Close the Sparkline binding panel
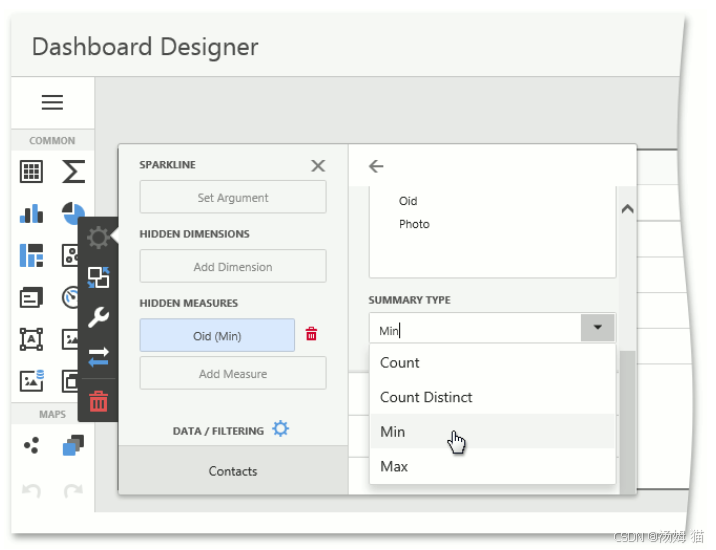716x550 pixels. click(318, 165)
